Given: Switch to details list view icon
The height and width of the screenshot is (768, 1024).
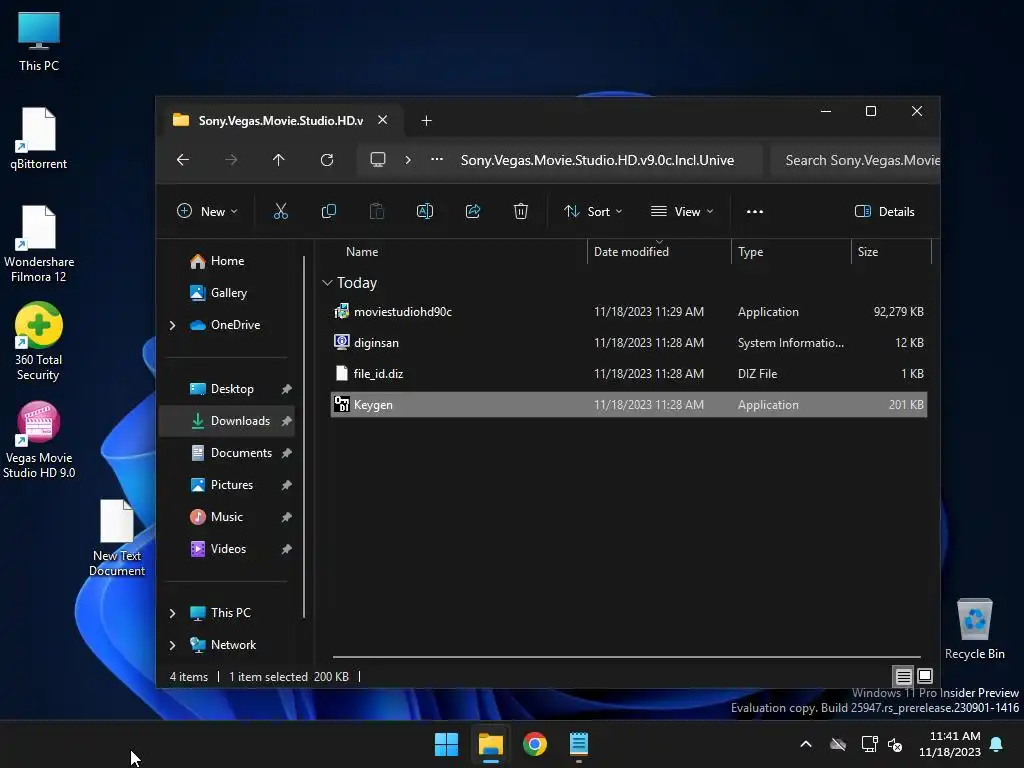Looking at the screenshot, I should click(903, 676).
